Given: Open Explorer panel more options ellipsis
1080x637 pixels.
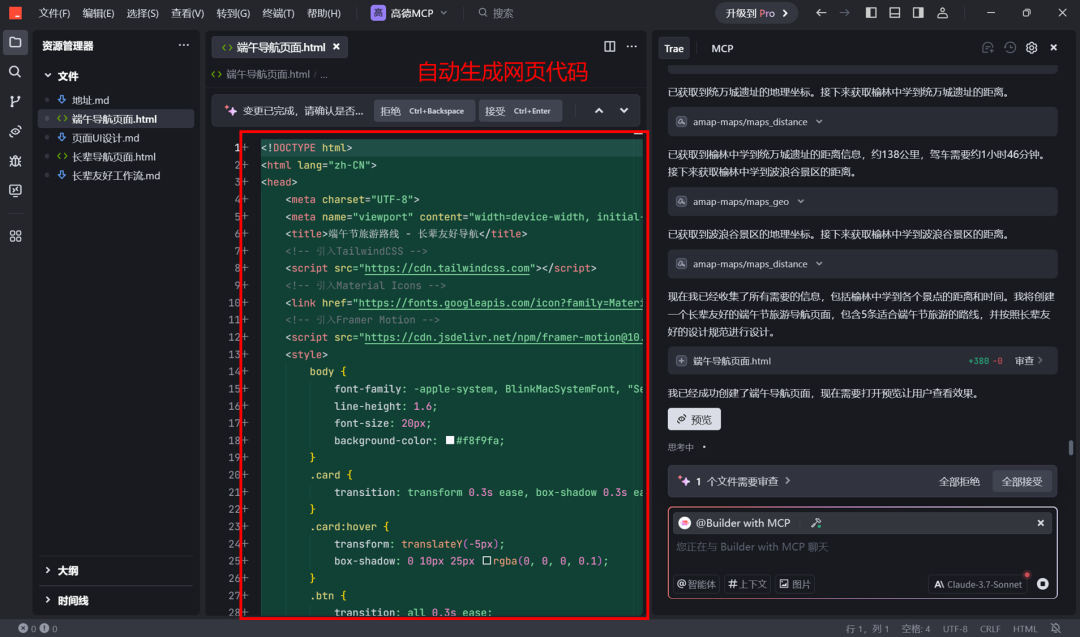Looking at the screenshot, I should click(183, 45).
